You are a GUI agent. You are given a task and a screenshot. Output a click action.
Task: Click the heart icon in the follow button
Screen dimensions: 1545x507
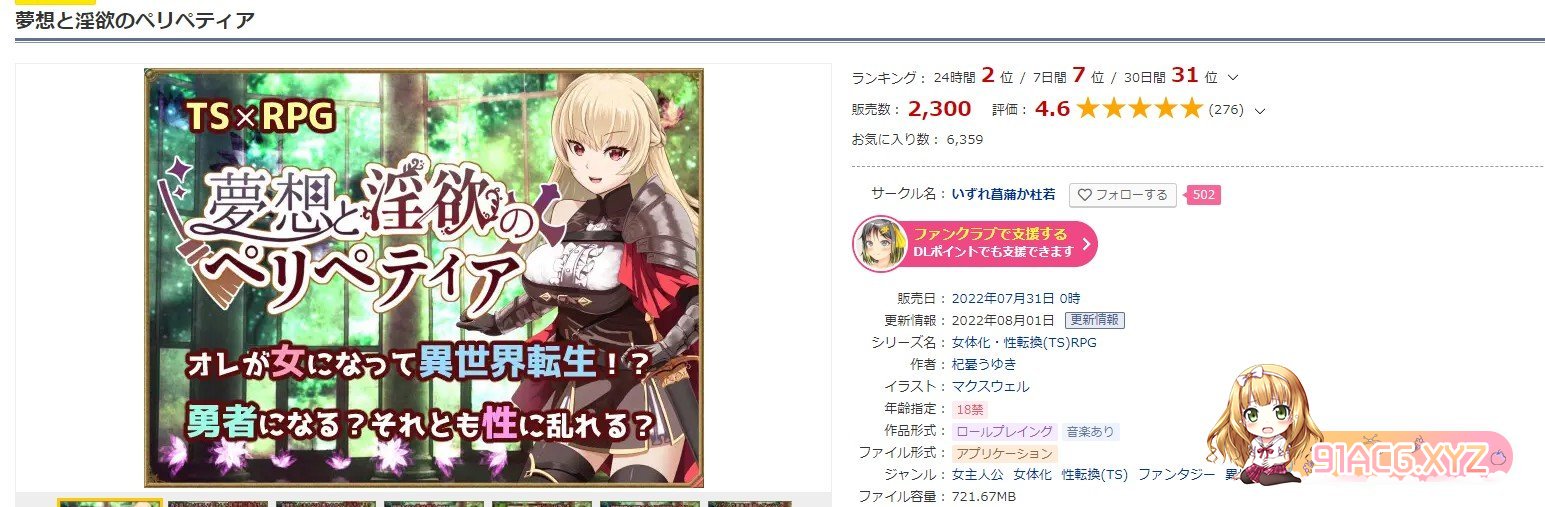click(1084, 195)
